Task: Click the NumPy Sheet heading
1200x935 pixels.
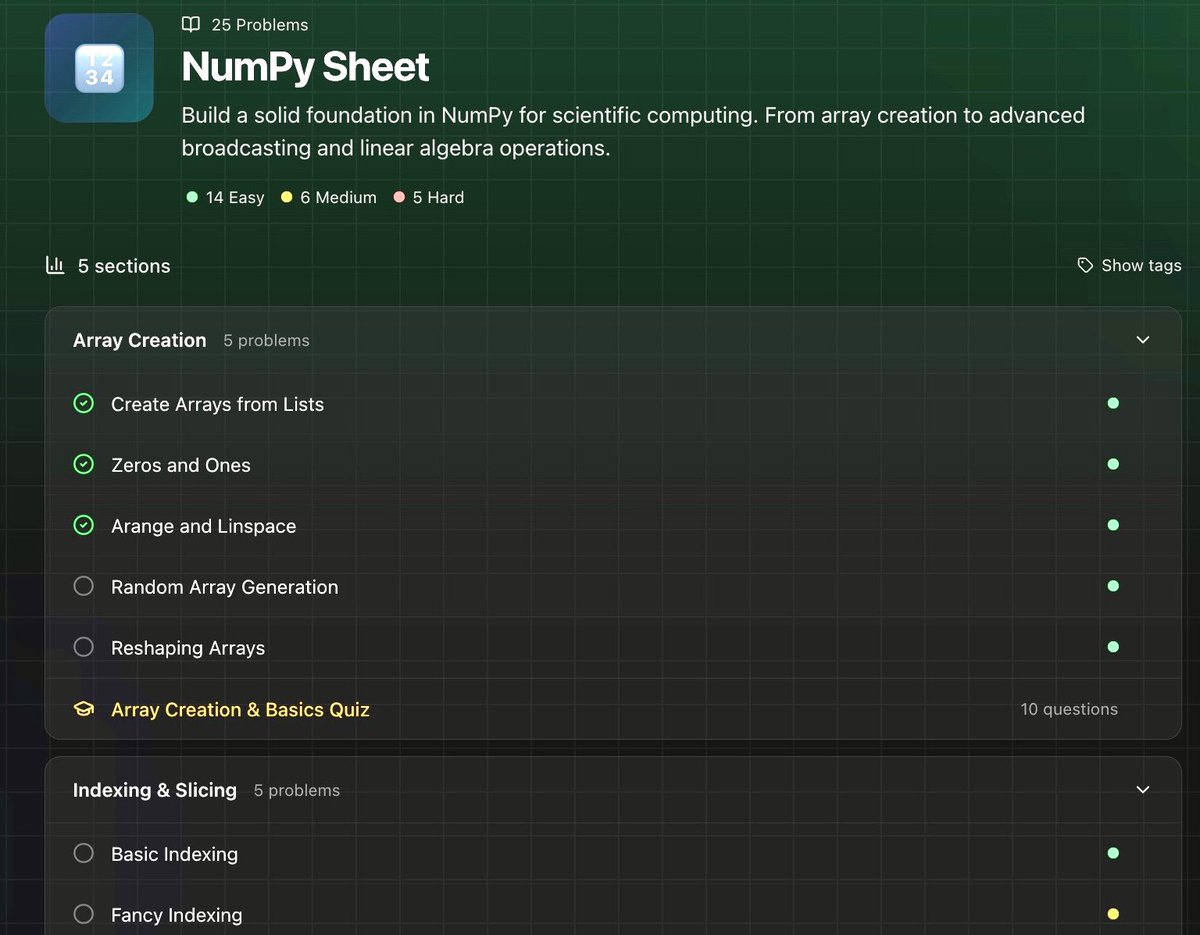Action: [x=305, y=67]
